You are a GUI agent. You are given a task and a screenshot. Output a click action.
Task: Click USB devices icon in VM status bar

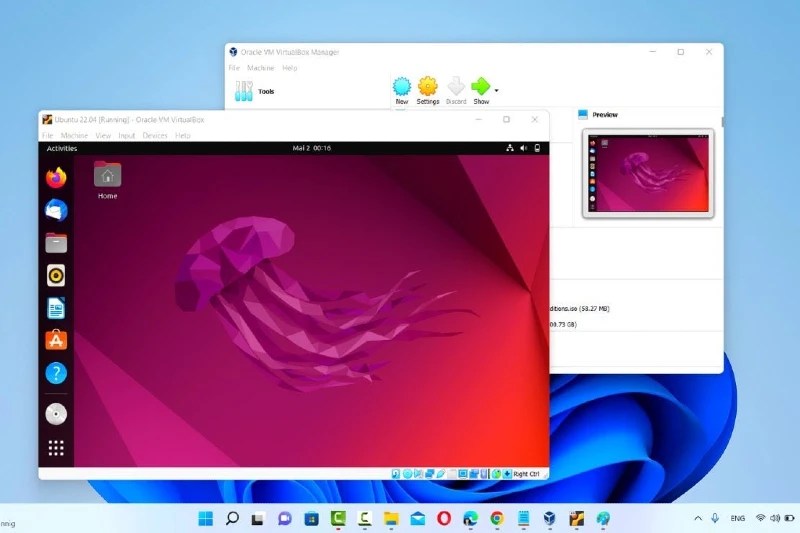pyautogui.click(x=441, y=474)
